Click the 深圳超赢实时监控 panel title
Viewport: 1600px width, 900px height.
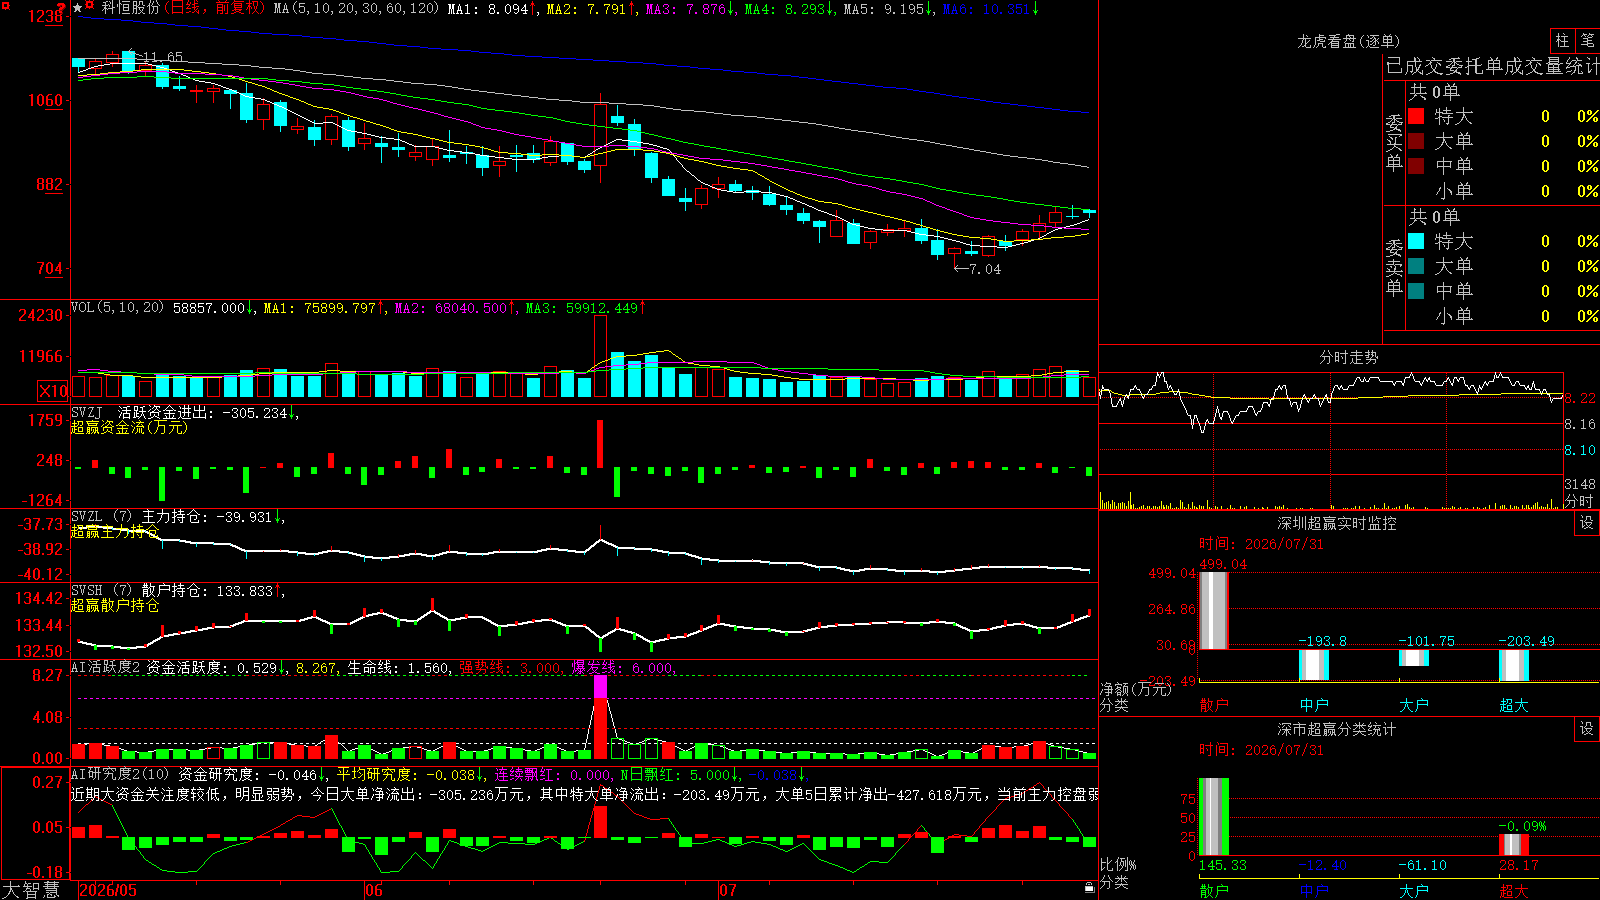[1337, 523]
